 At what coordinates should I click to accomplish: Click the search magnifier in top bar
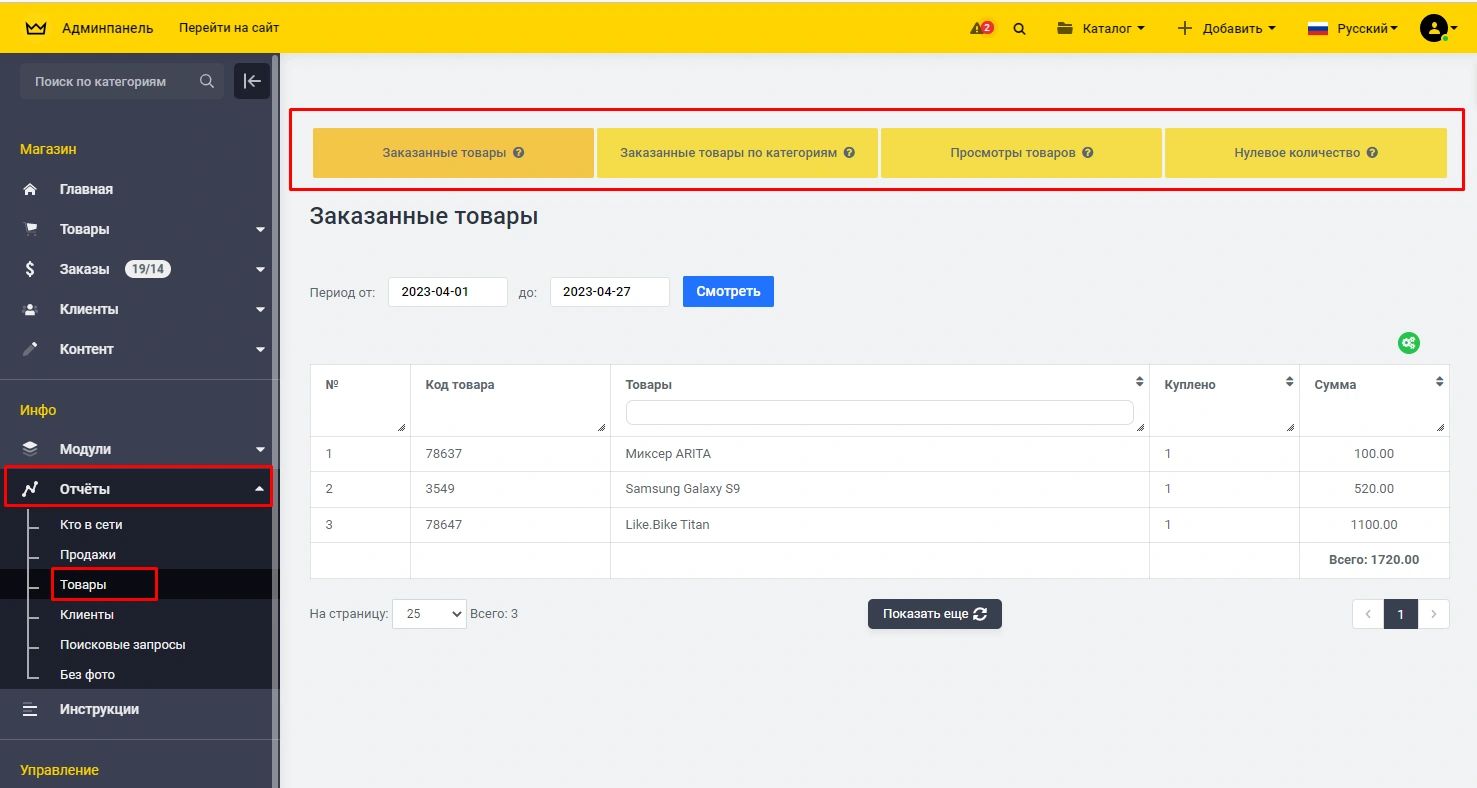coord(1019,29)
